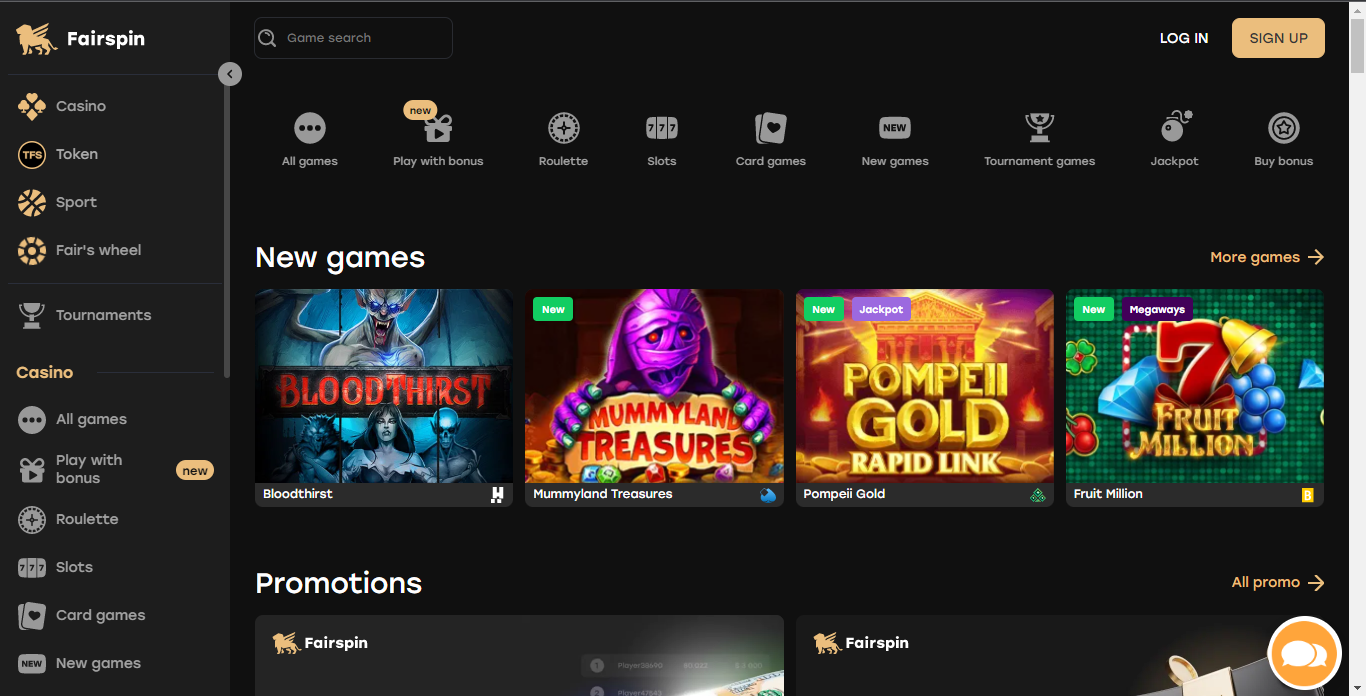Click the LOG IN link
The width and height of the screenshot is (1366, 696).
point(1184,38)
